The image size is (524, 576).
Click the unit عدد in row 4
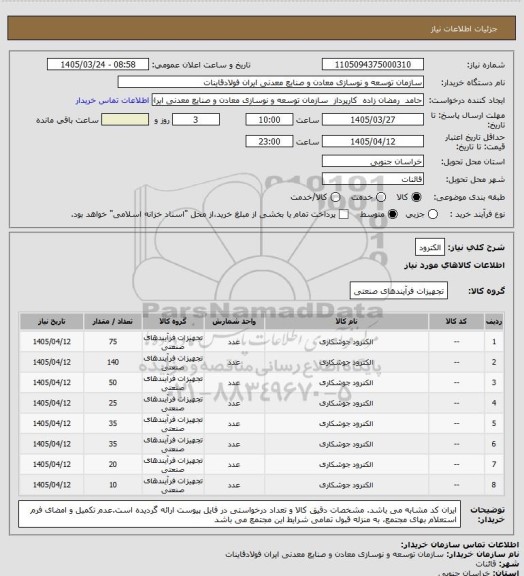point(234,403)
